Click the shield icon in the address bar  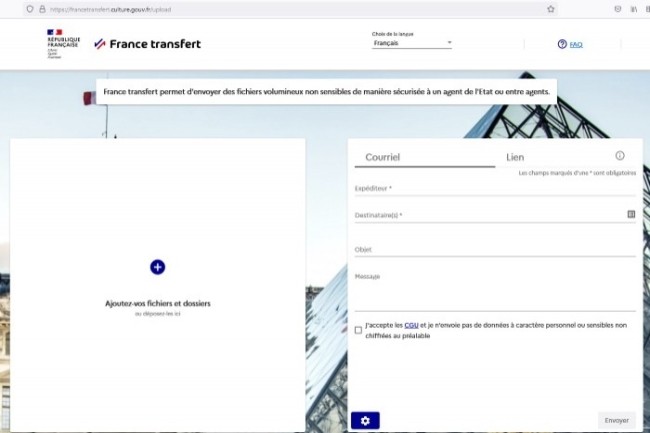click(x=29, y=9)
